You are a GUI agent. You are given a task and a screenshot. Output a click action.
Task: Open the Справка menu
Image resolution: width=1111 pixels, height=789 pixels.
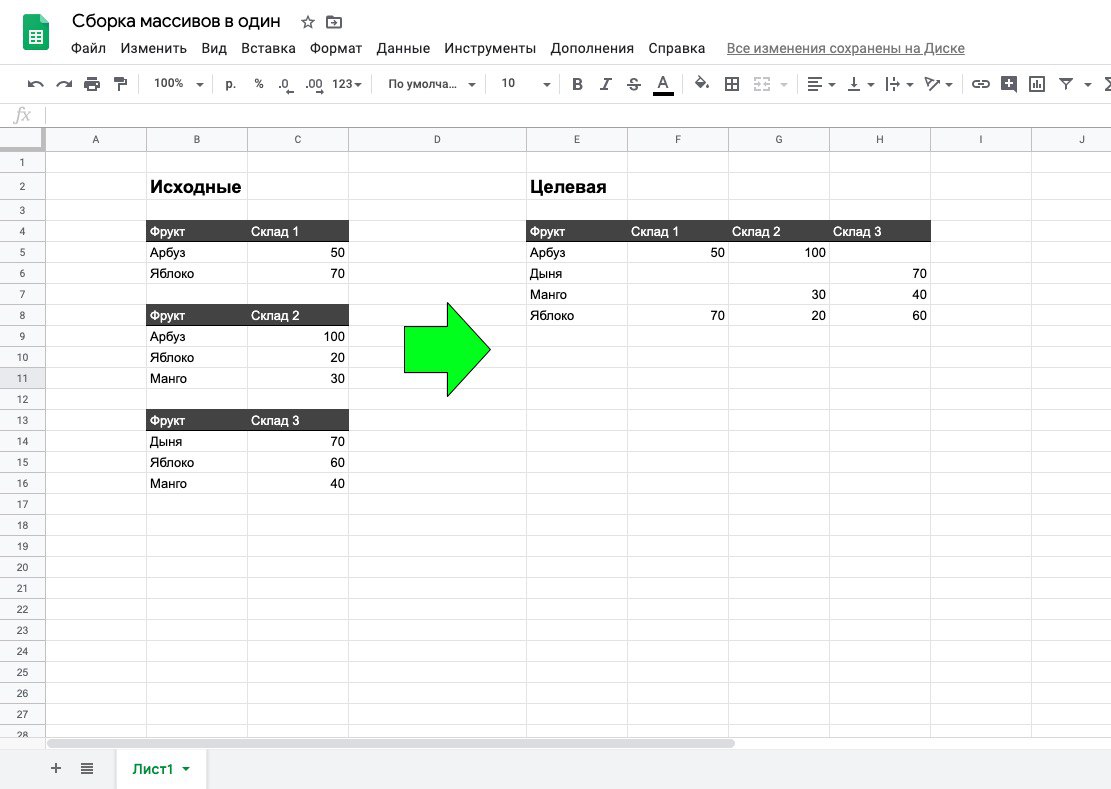pyautogui.click(x=677, y=48)
